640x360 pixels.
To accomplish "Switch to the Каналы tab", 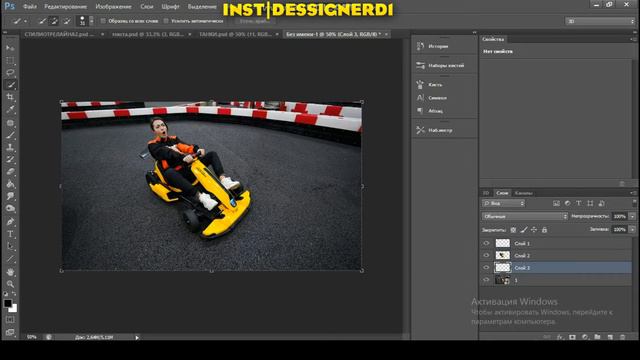I will (523, 193).
